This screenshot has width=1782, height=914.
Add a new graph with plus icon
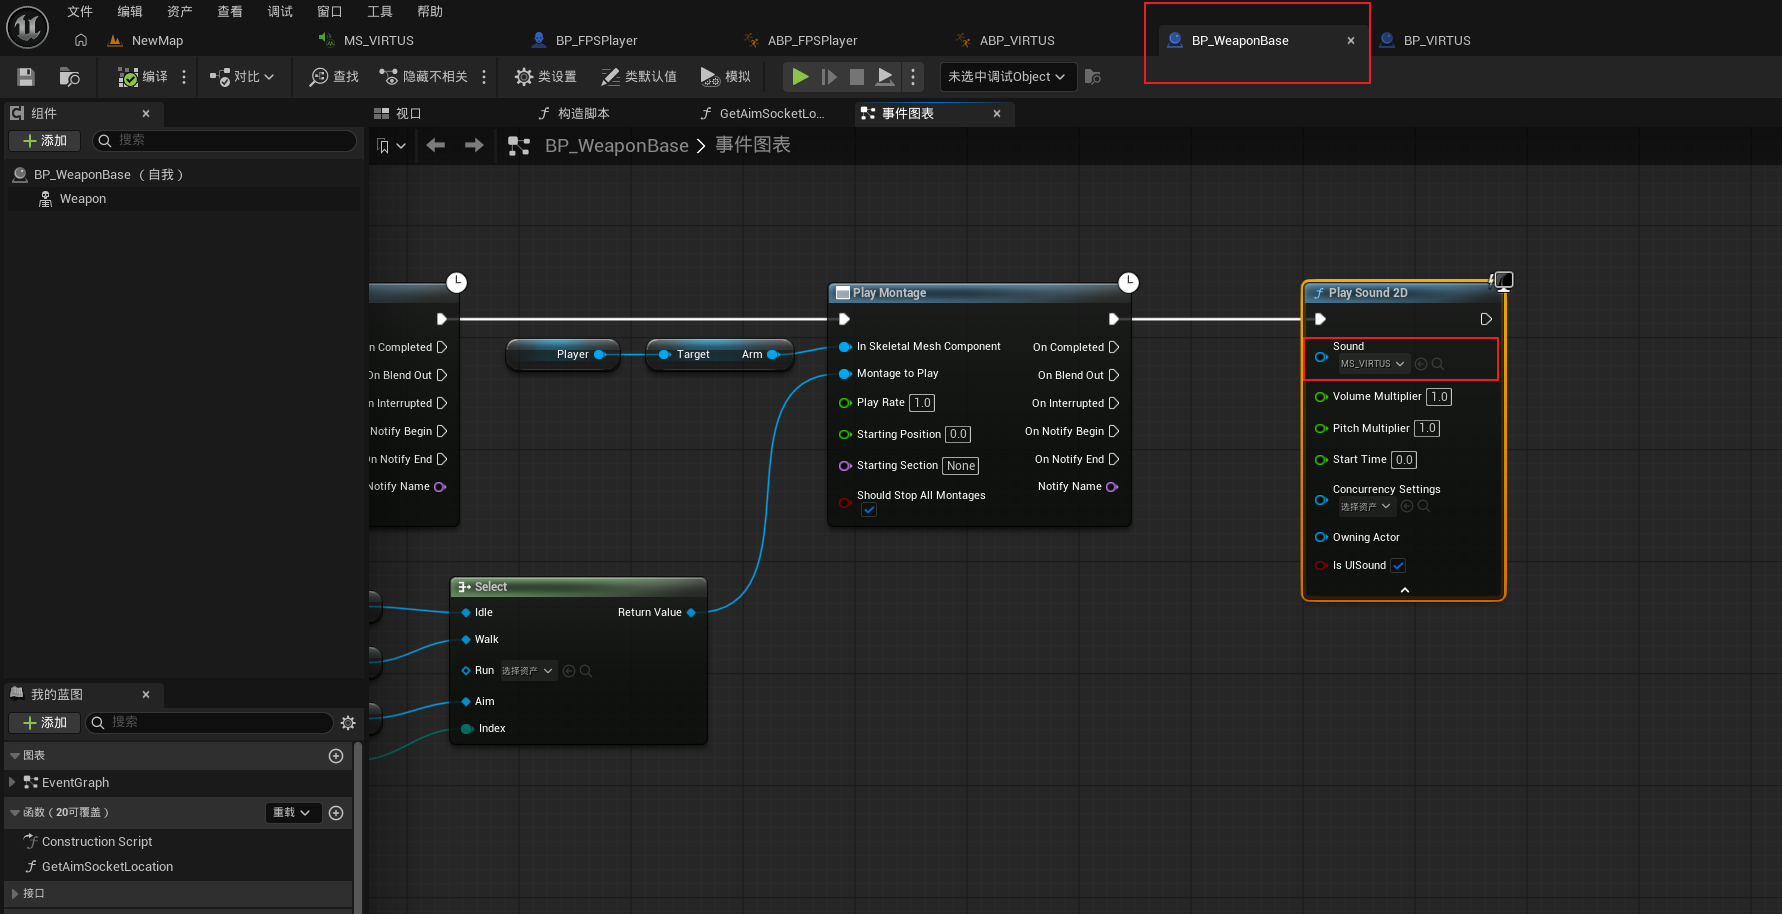(x=336, y=756)
